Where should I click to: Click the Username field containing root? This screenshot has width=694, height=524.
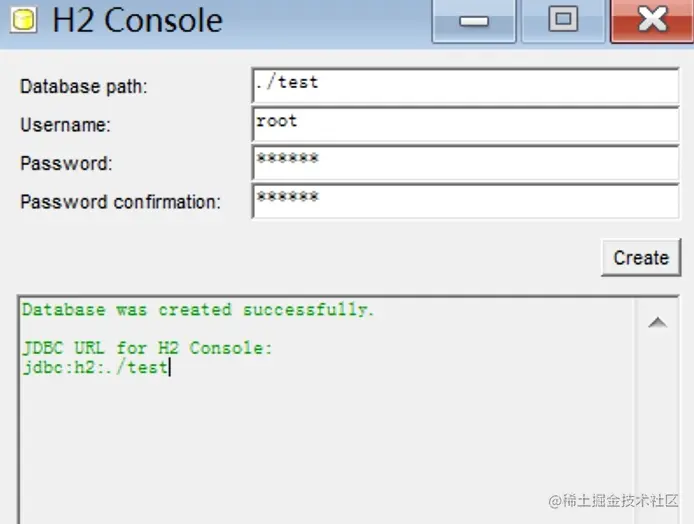pos(465,124)
